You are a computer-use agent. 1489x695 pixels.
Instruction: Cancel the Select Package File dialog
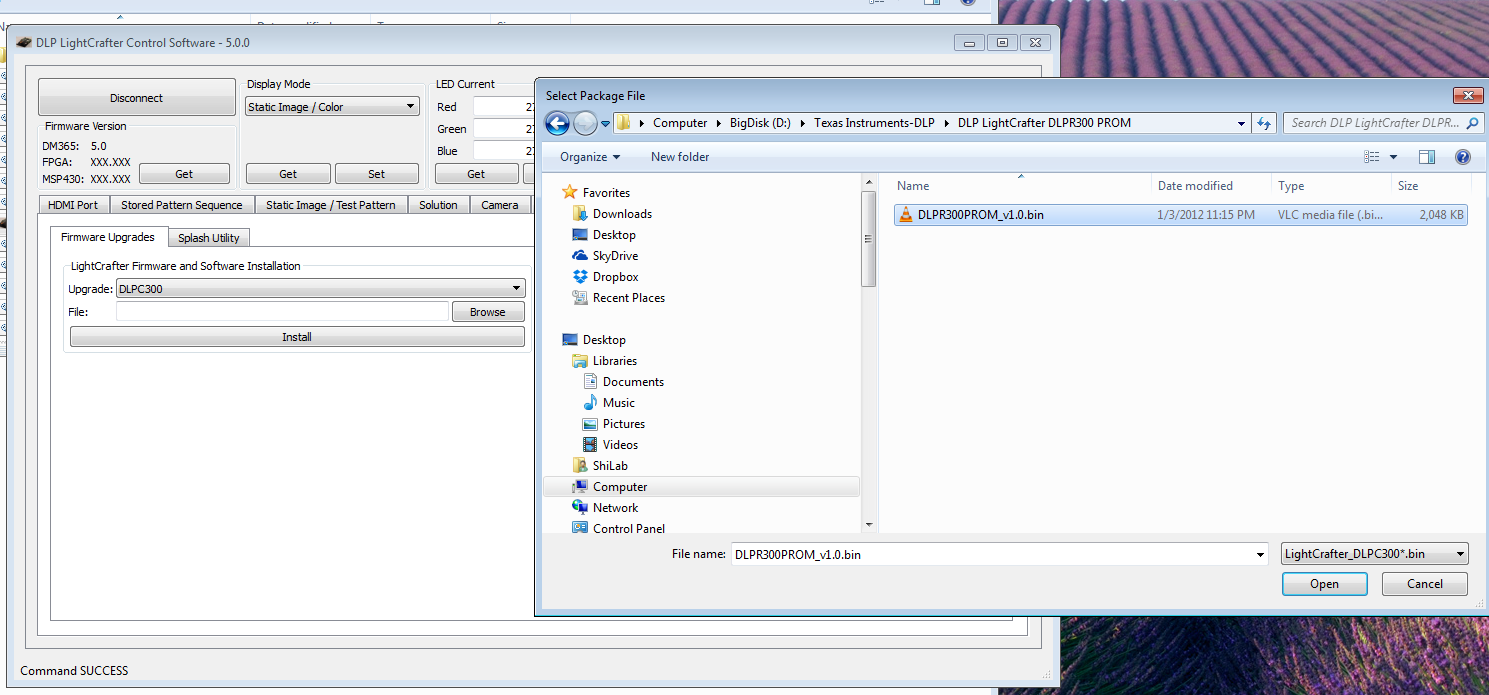pyautogui.click(x=1424, y=584)
